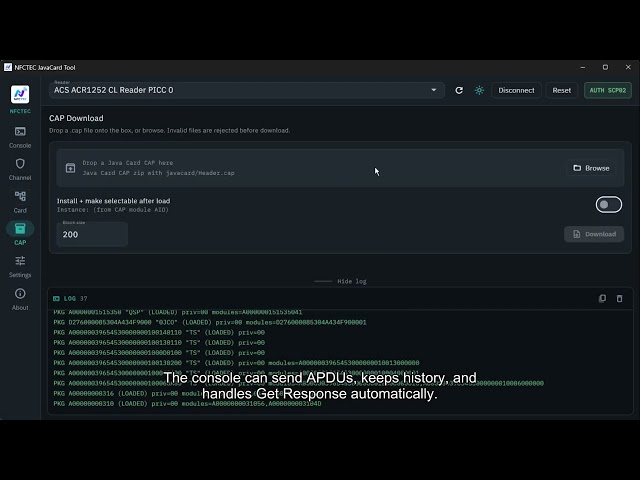Viewport: 640px width, 480px height.
Task: Open the Console section
Action: [x=20, y=137]
